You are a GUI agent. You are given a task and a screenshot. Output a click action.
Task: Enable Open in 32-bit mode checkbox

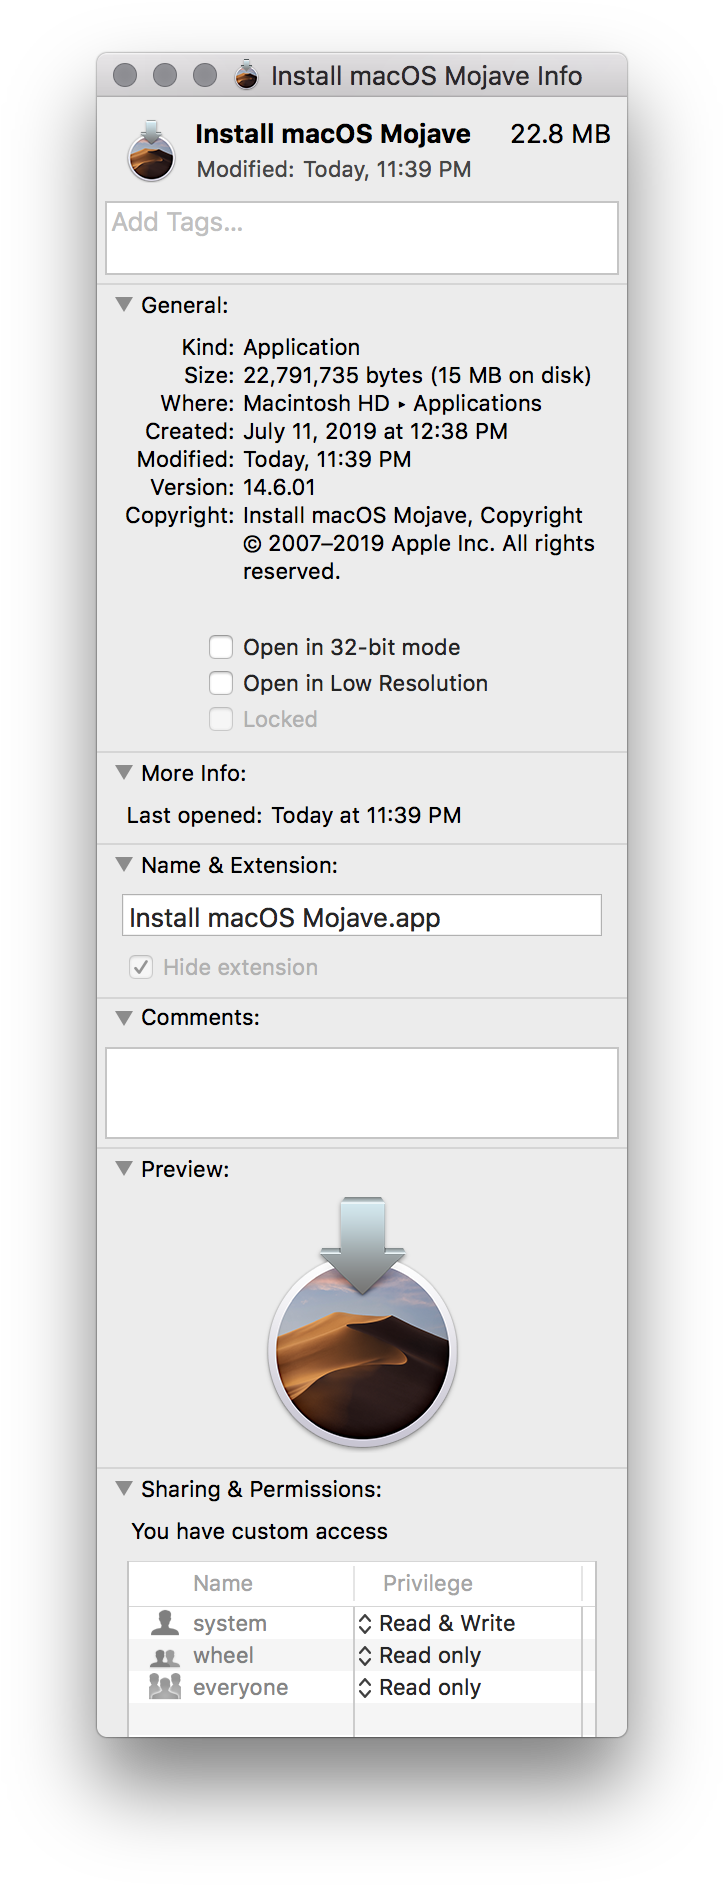pos(221,647)
